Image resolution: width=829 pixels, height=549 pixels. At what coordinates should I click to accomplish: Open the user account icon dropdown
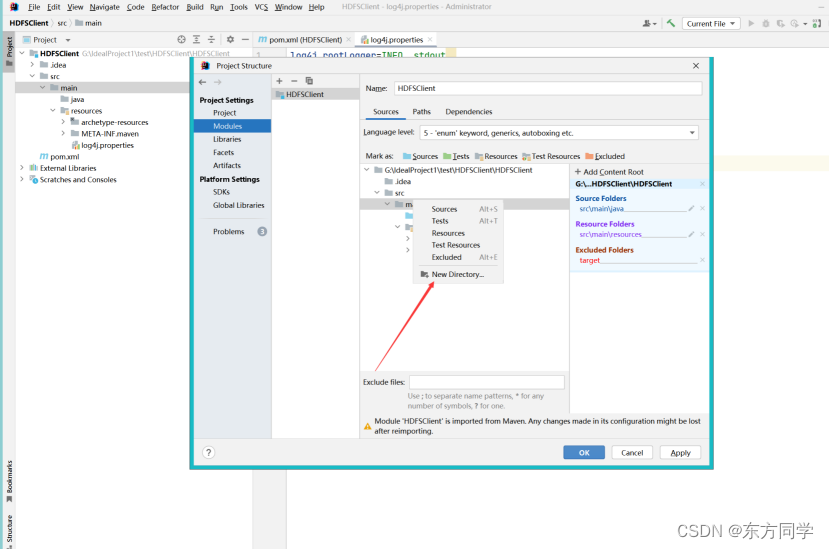(649, 23)
